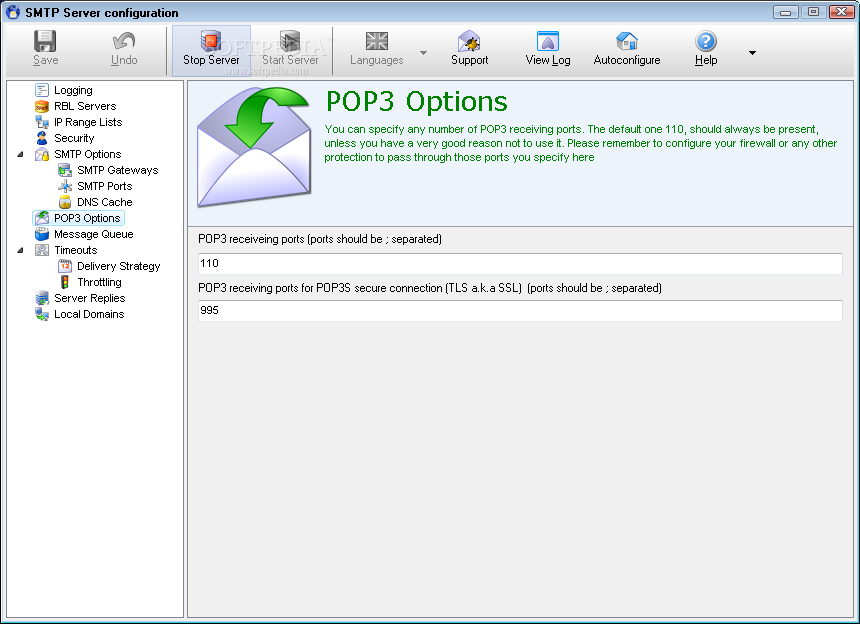
Task: Click the Start Server icon
Action: [290, 41]
